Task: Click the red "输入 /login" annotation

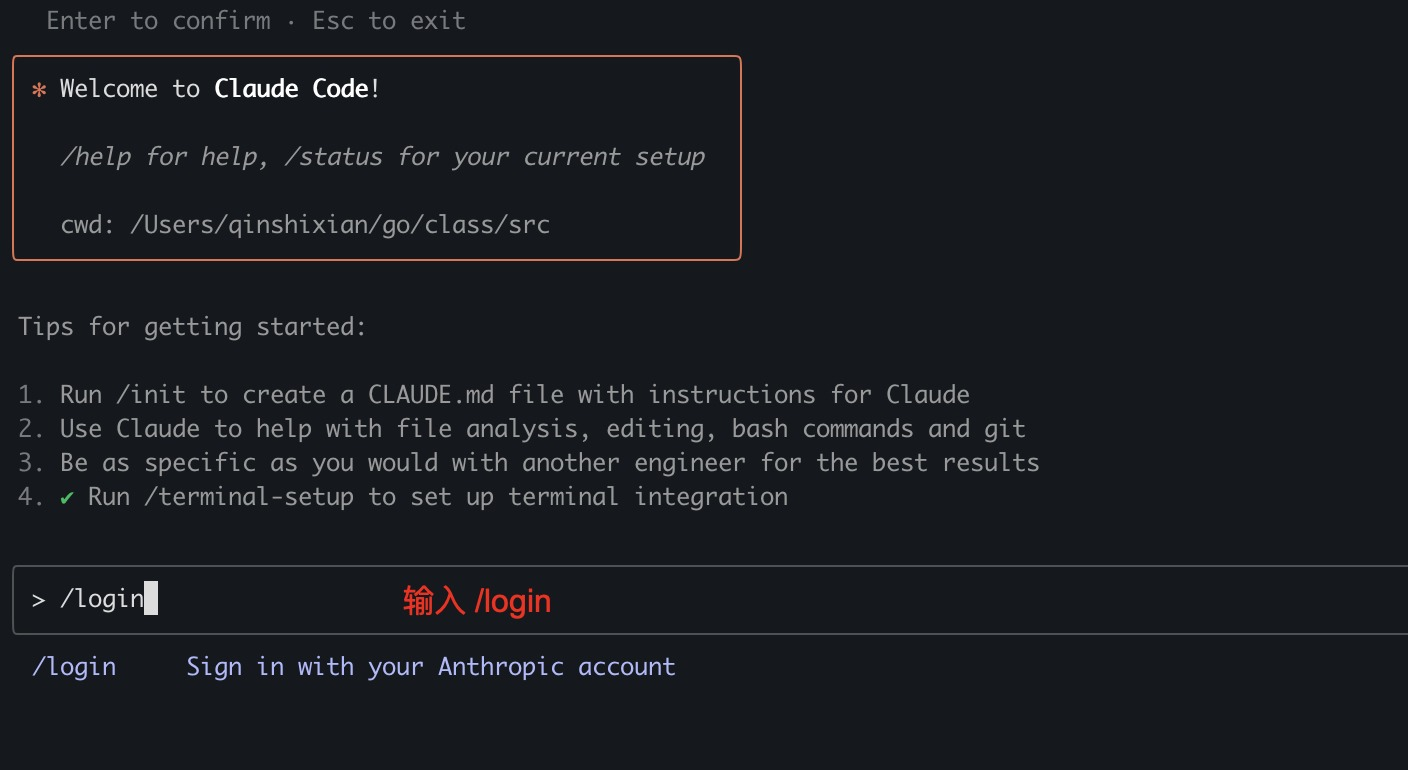Action: (477, 601)
